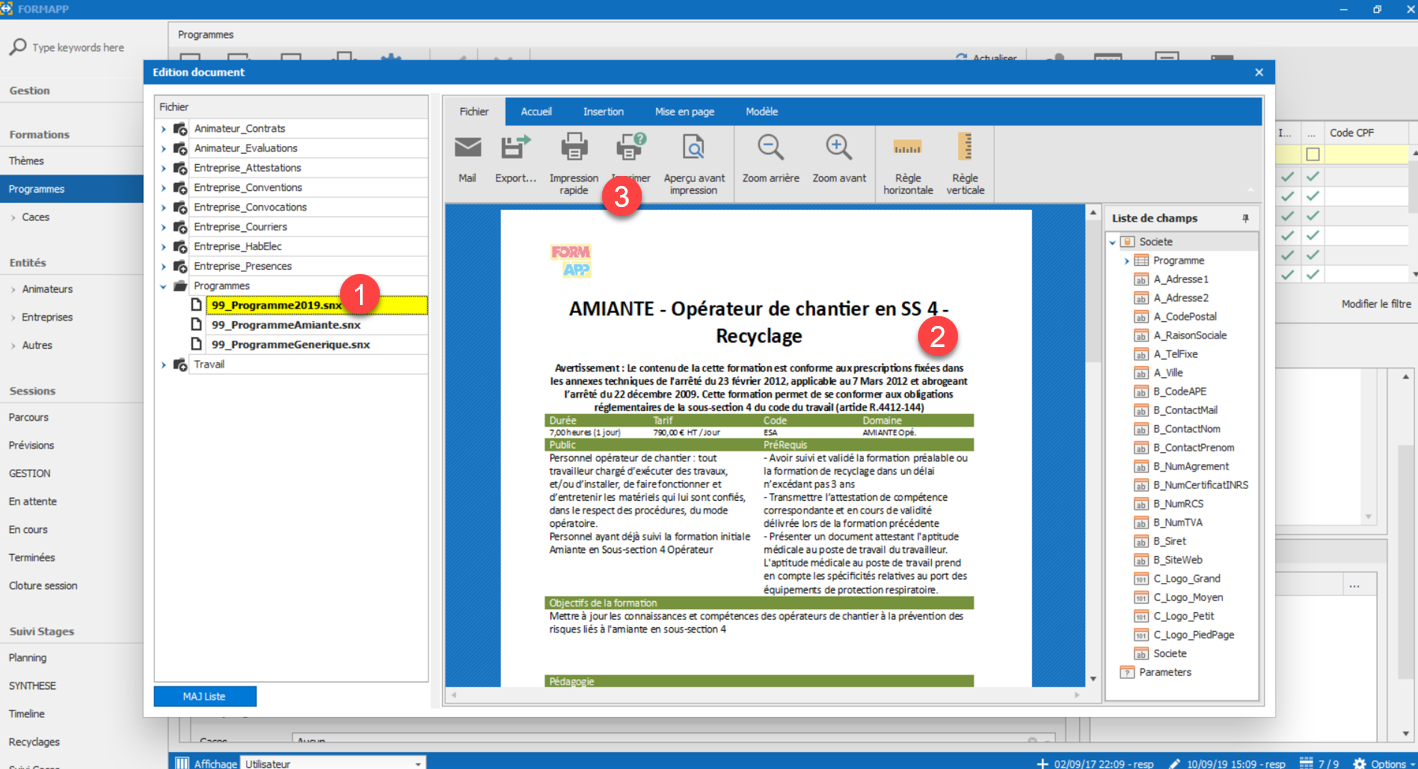Expand the Programme node in field list
The width and height of the screenshot is (1418, 769).
(x=1126, y=261)
